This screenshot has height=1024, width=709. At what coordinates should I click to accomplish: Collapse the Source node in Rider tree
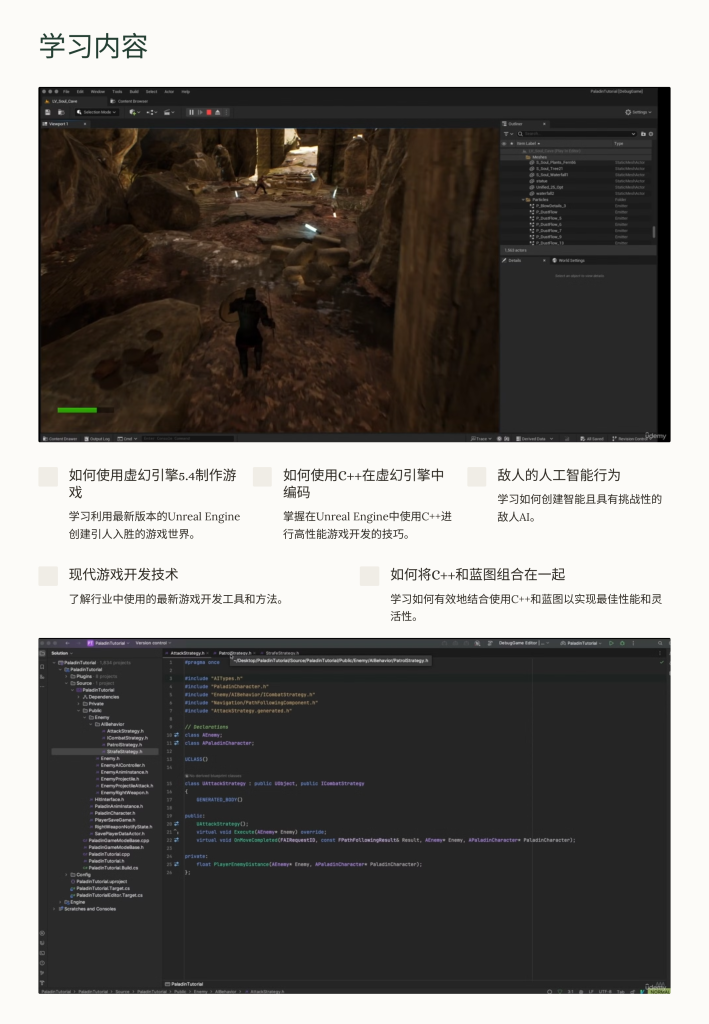tap(66, 683)
